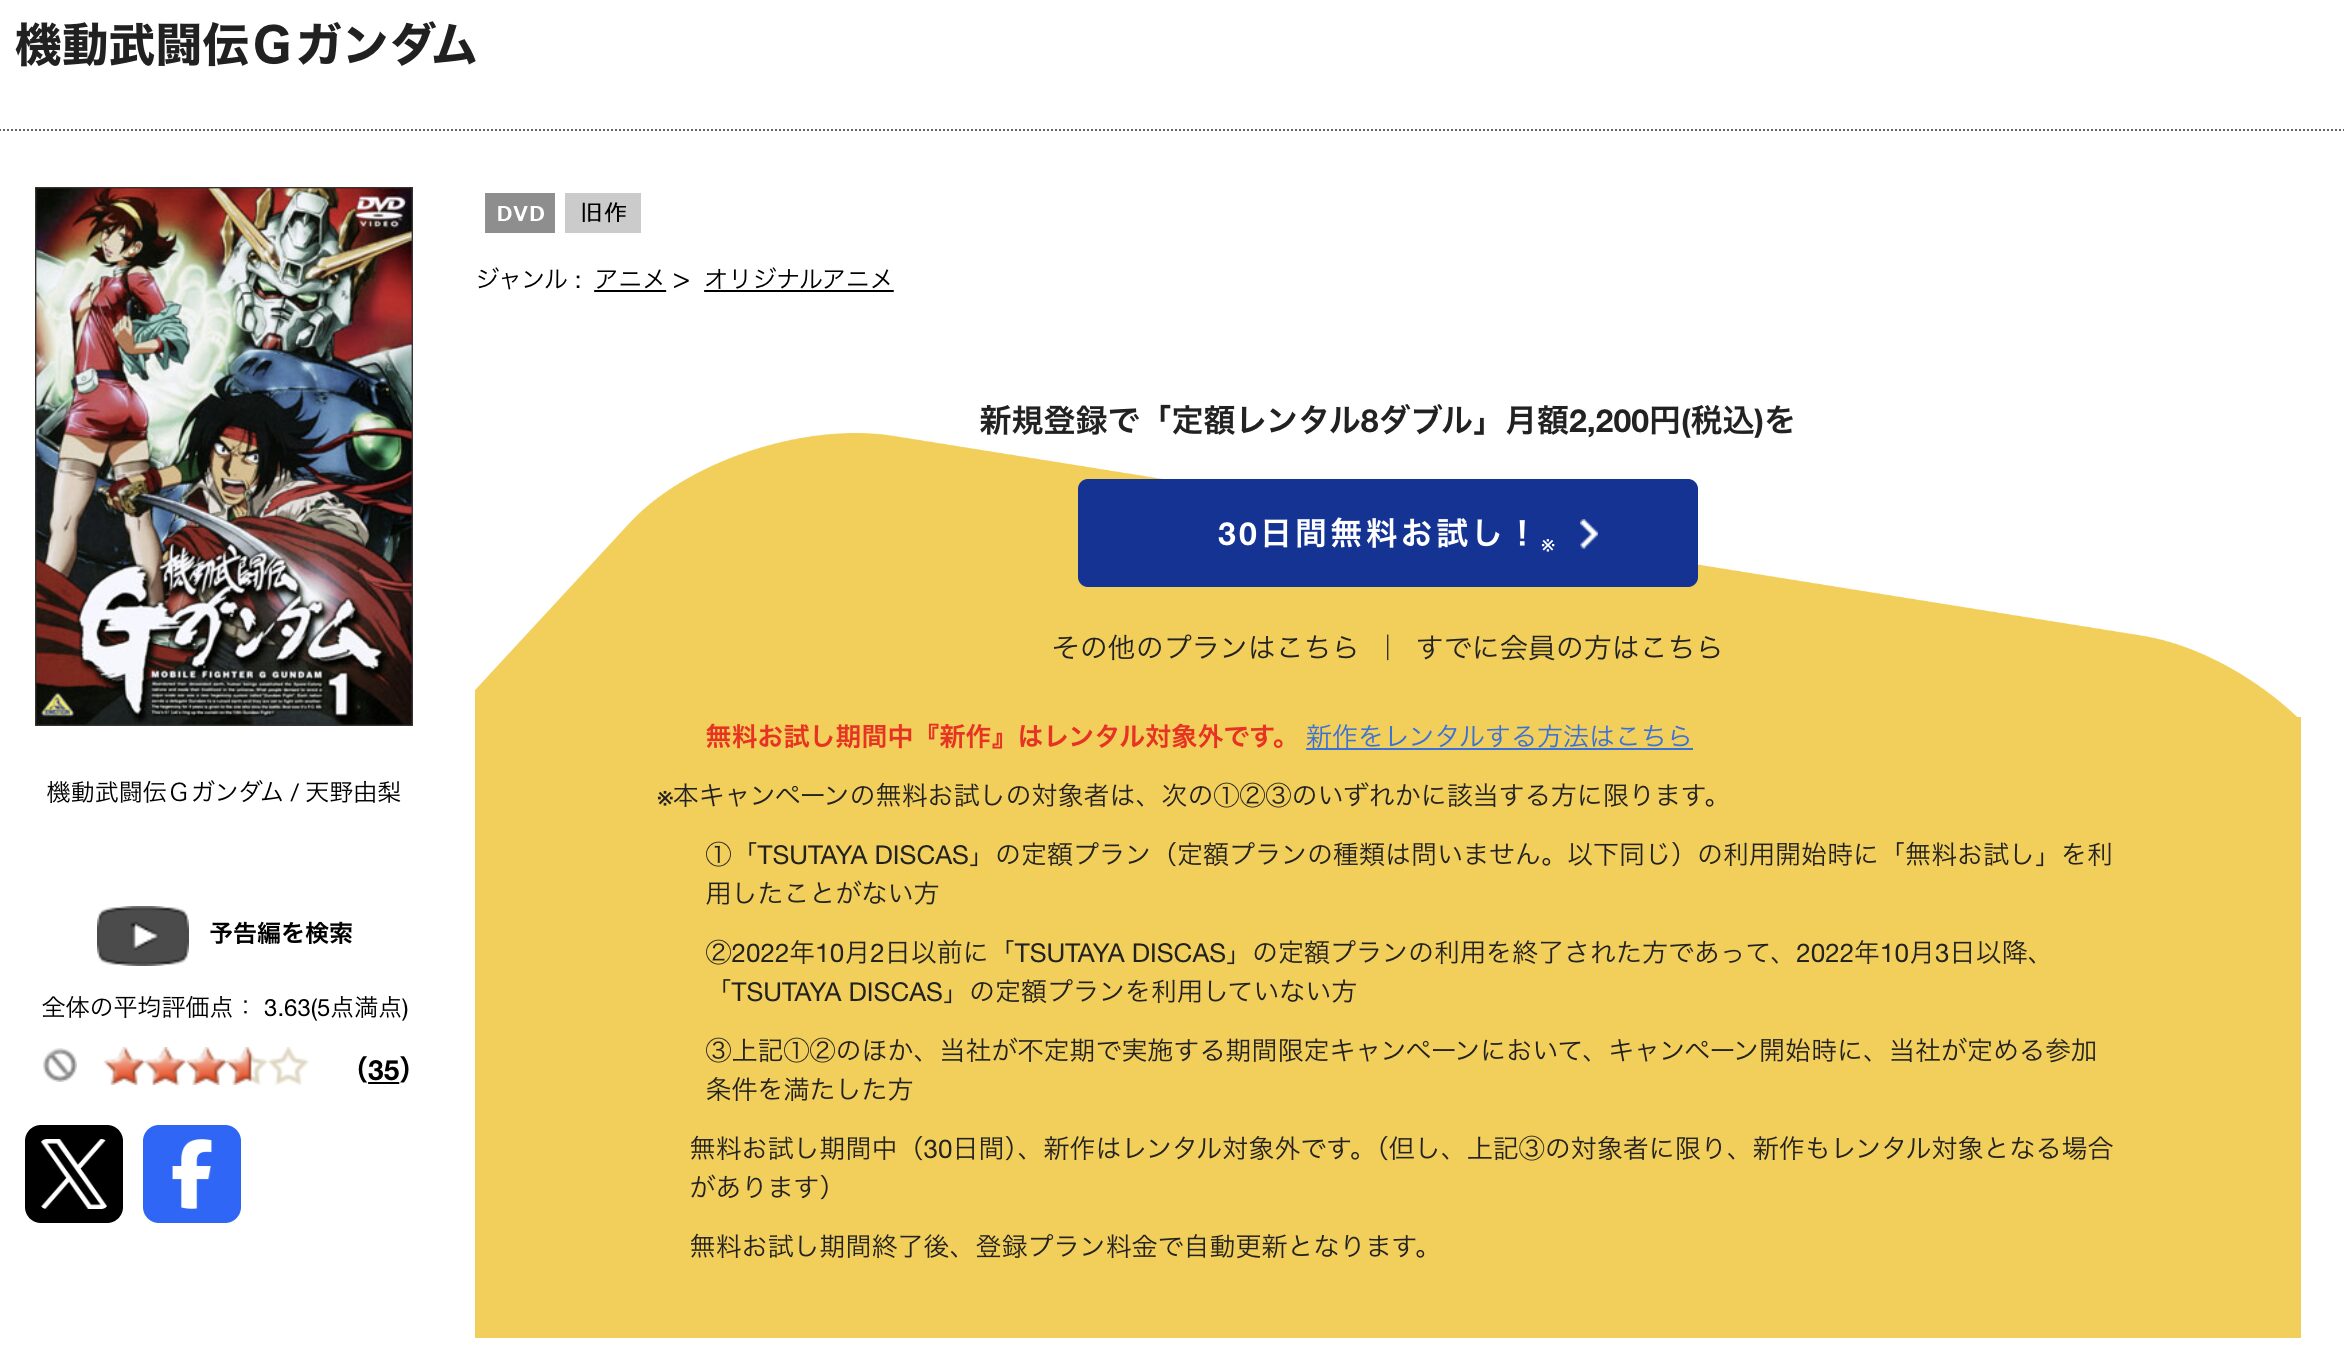The height and width of the screenshot is (1370, 2344).
Task: Click the 定額レンタル8ダブル plan heading
Action: [x=1387, y=420]
